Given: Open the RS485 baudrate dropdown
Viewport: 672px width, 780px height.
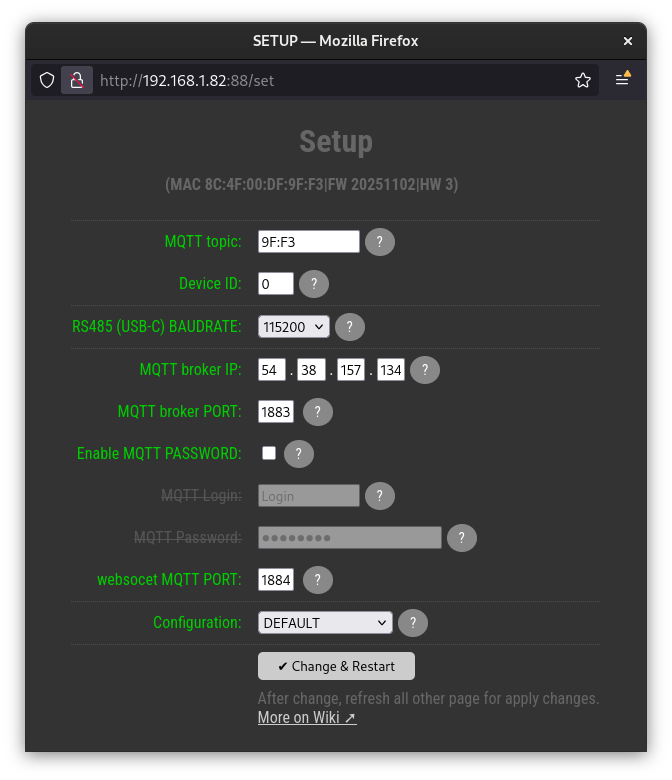Looking at the screenshot, I should pyautogui.click(x=293, y=326).
